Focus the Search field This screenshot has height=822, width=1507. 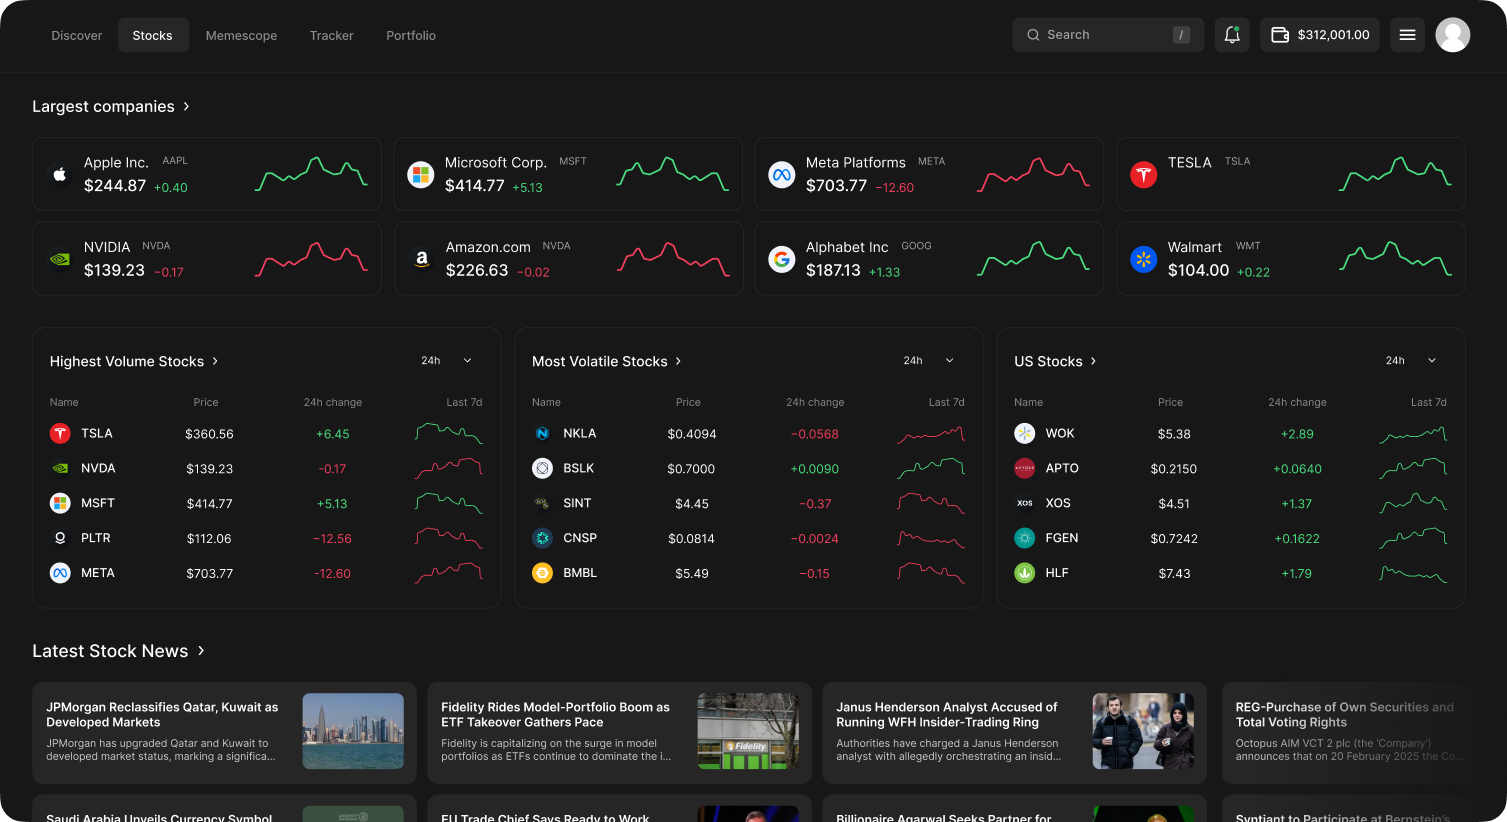(x=1108, y=35)
